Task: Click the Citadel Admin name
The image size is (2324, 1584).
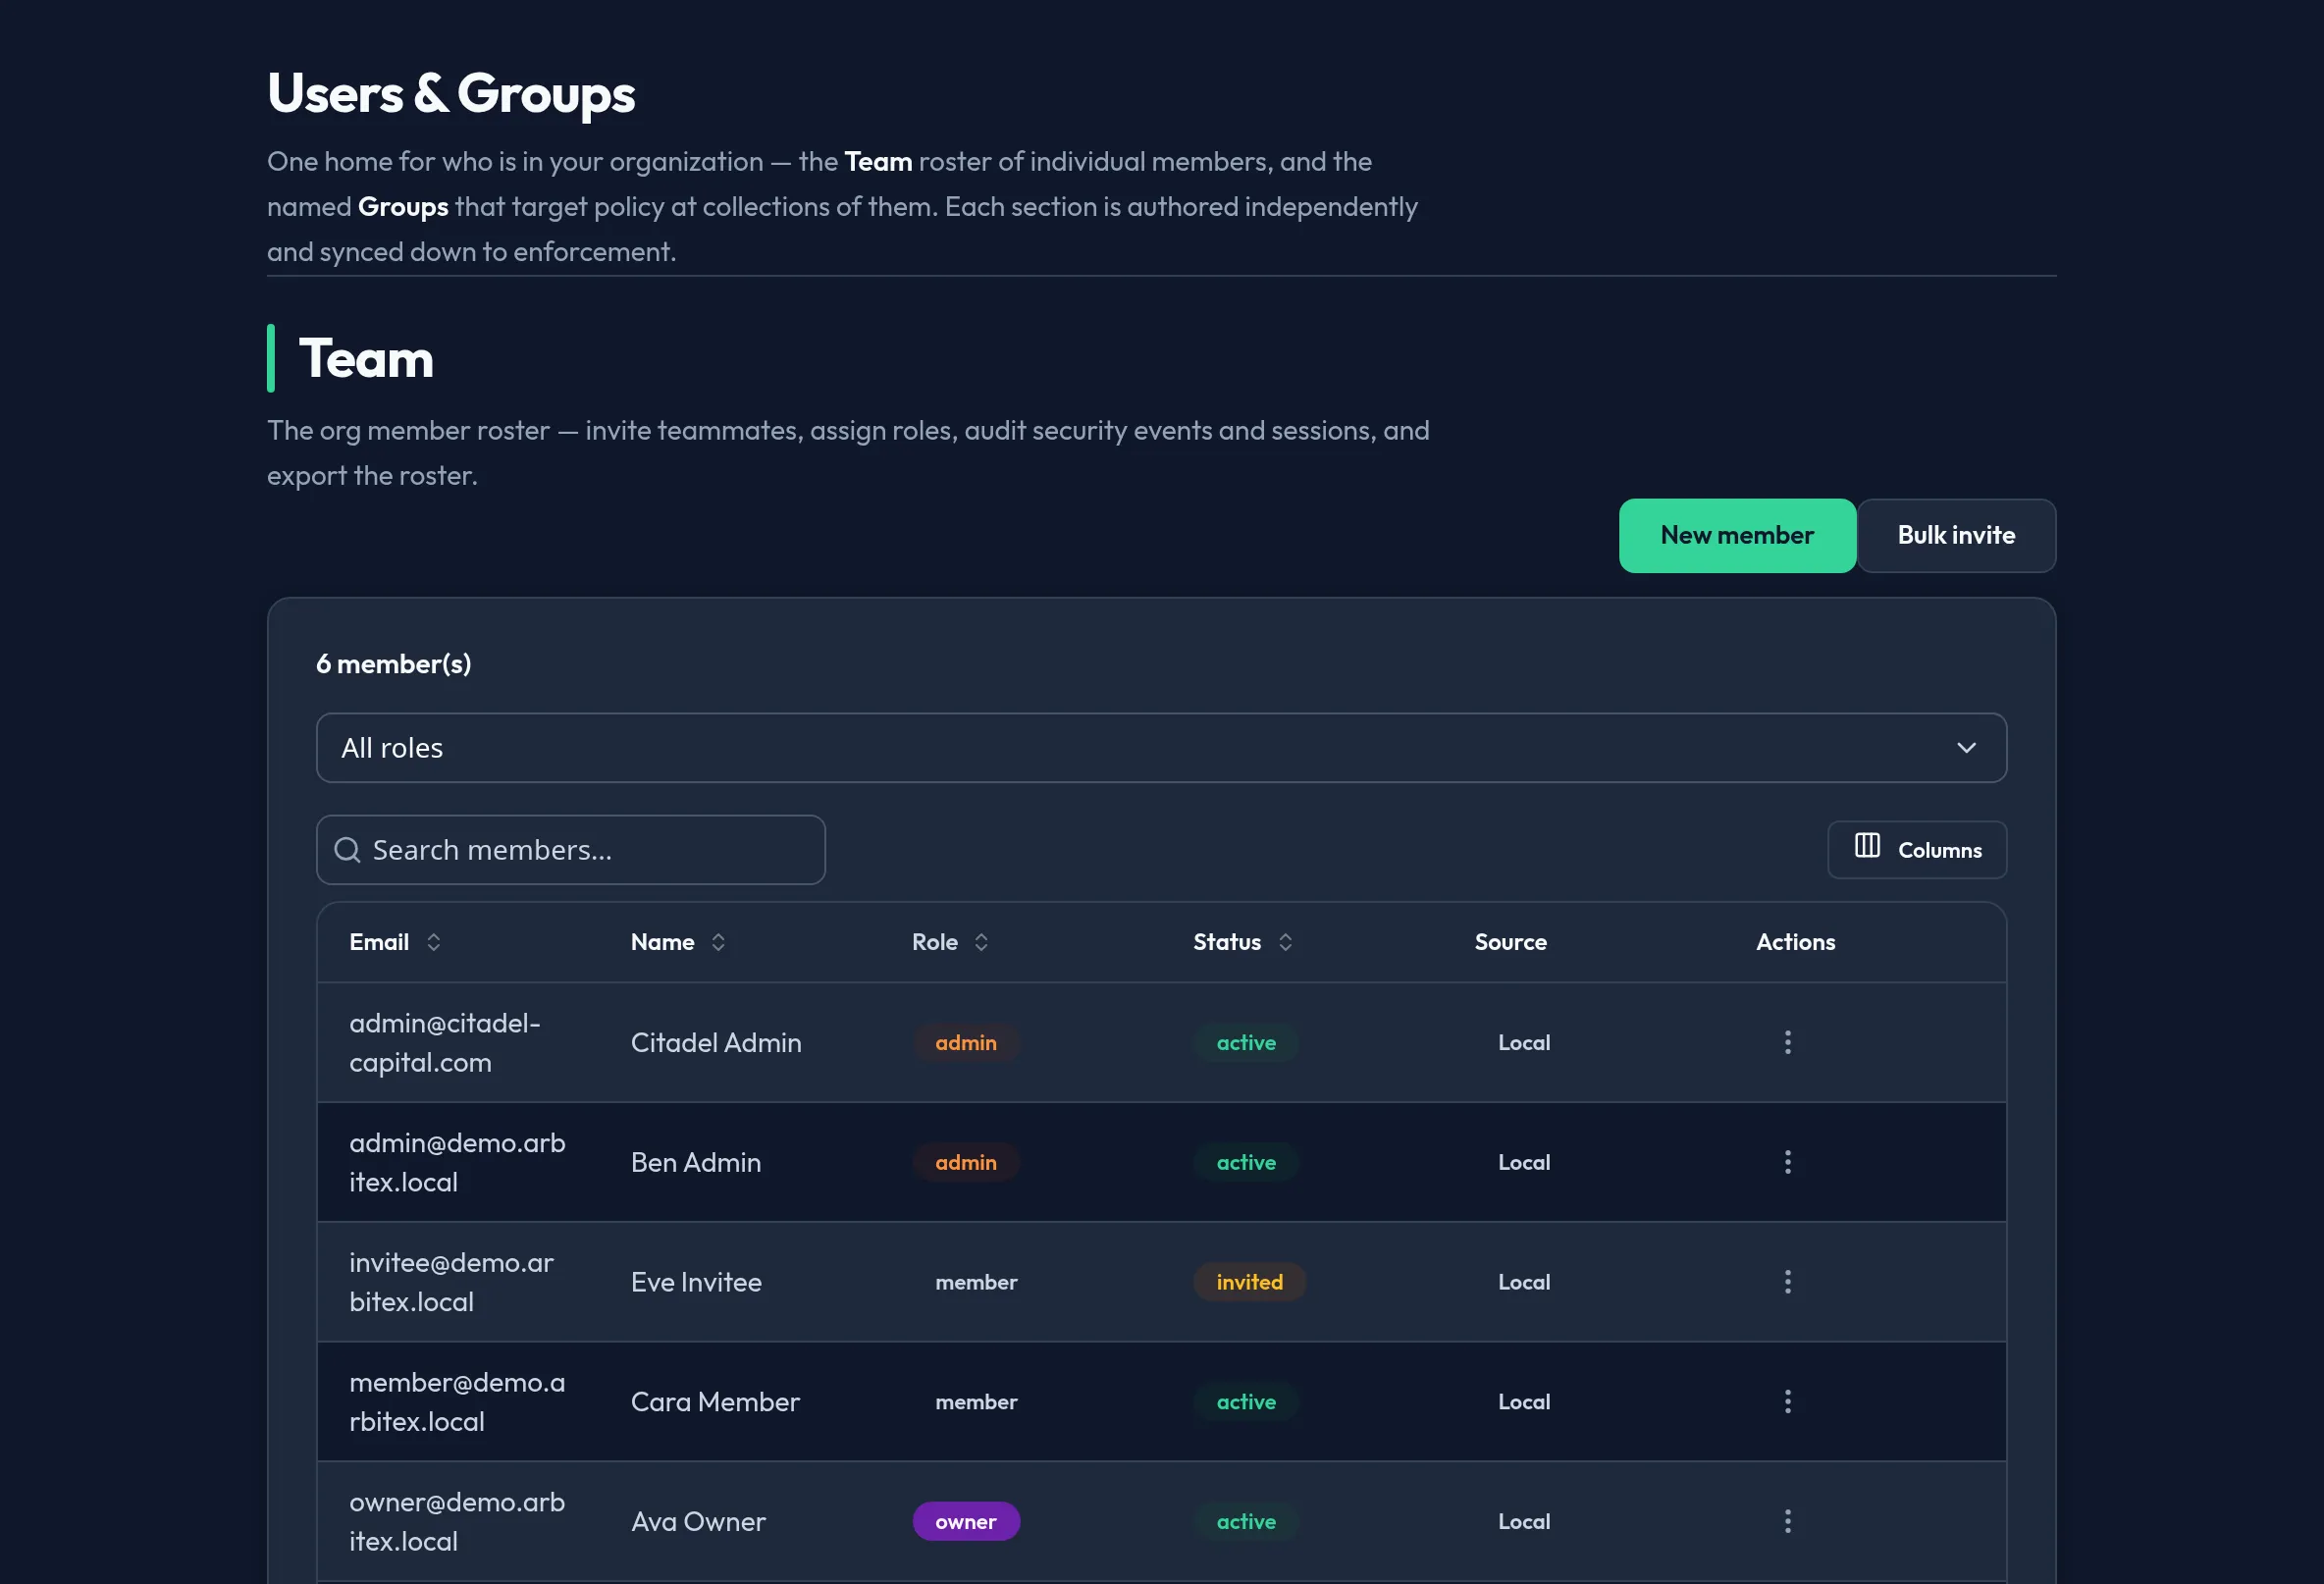Action: coord(716,1042)
